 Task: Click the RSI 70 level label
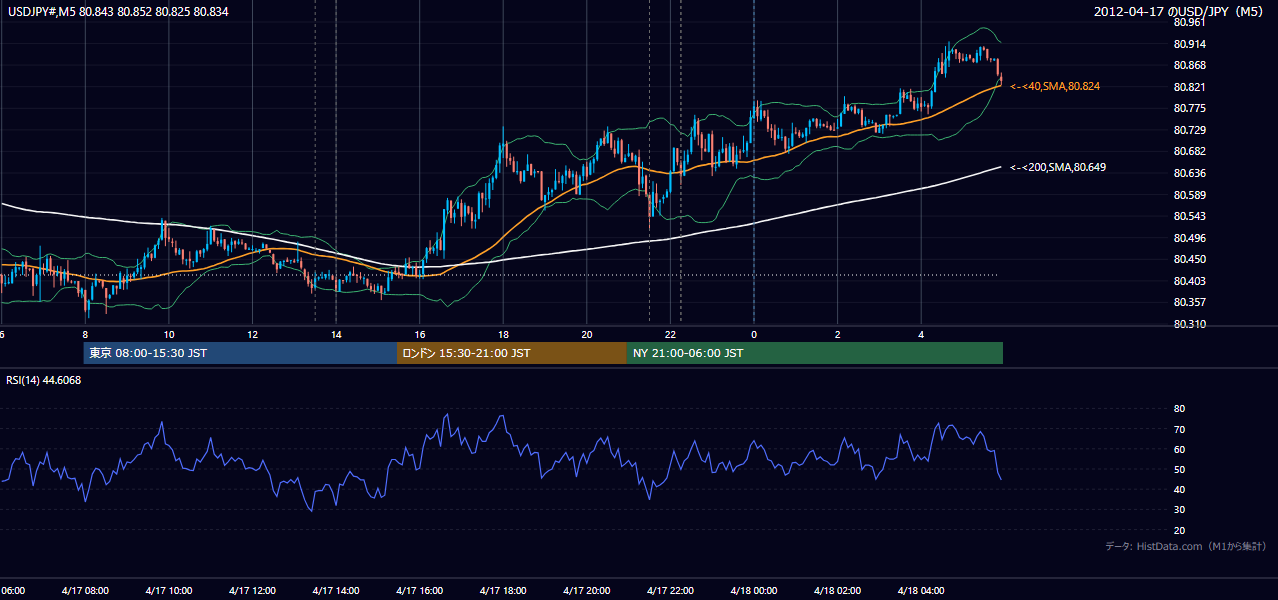1179,429
